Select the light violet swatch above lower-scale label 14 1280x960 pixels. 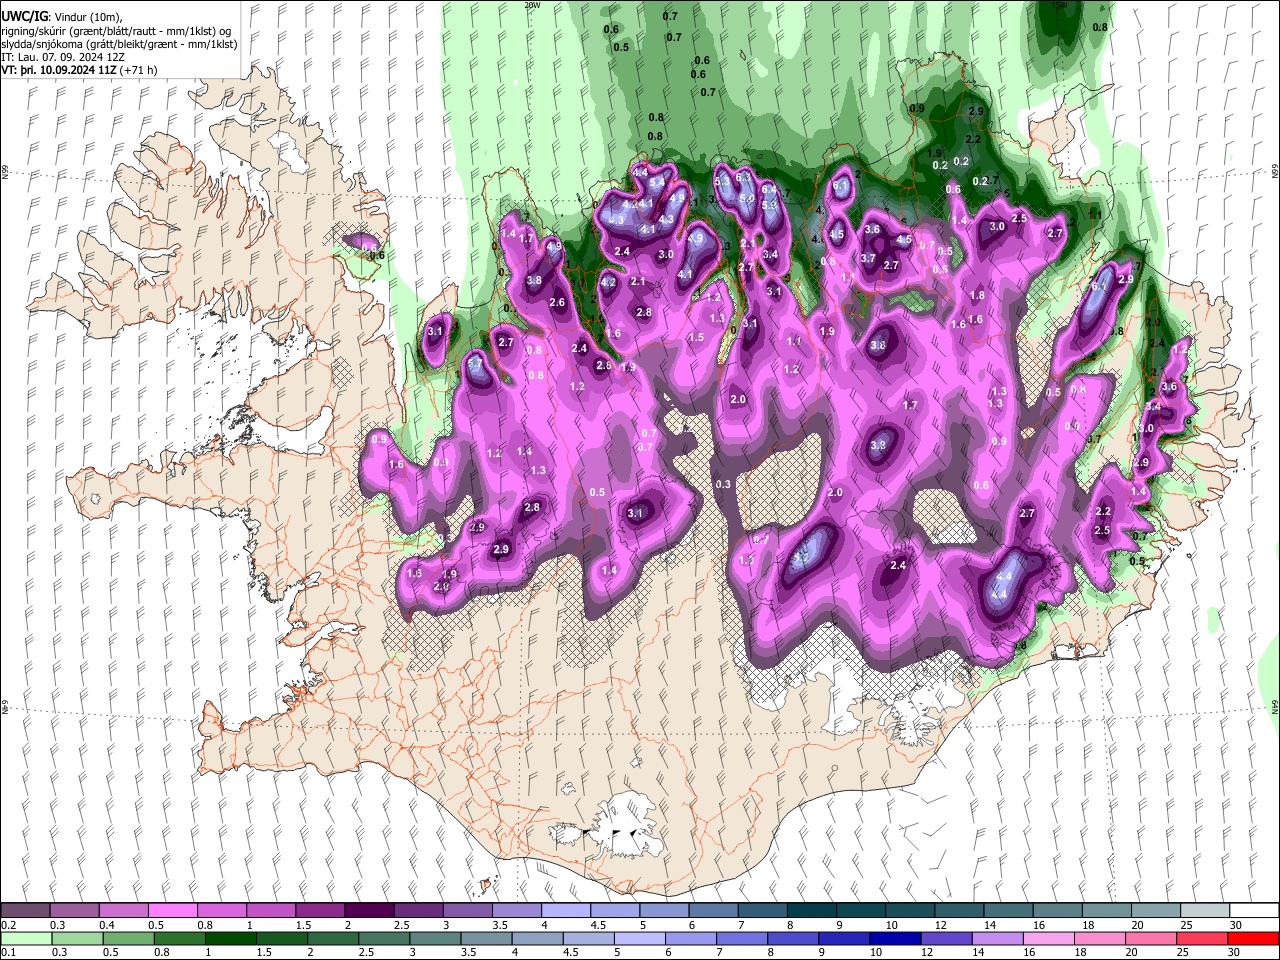click(997, 938)
